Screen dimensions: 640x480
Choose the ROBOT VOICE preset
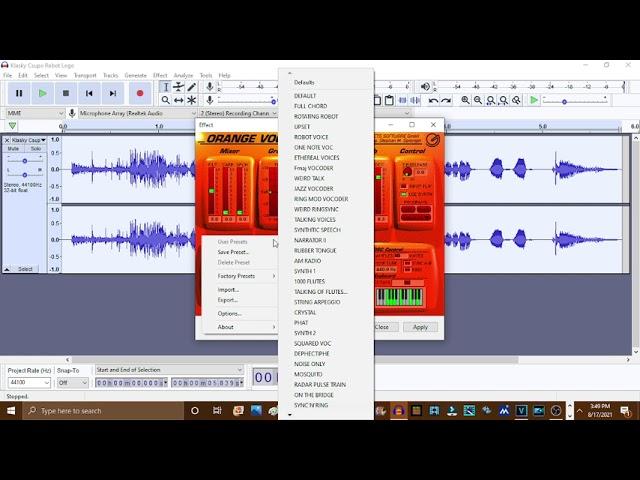tap(311, 137)
